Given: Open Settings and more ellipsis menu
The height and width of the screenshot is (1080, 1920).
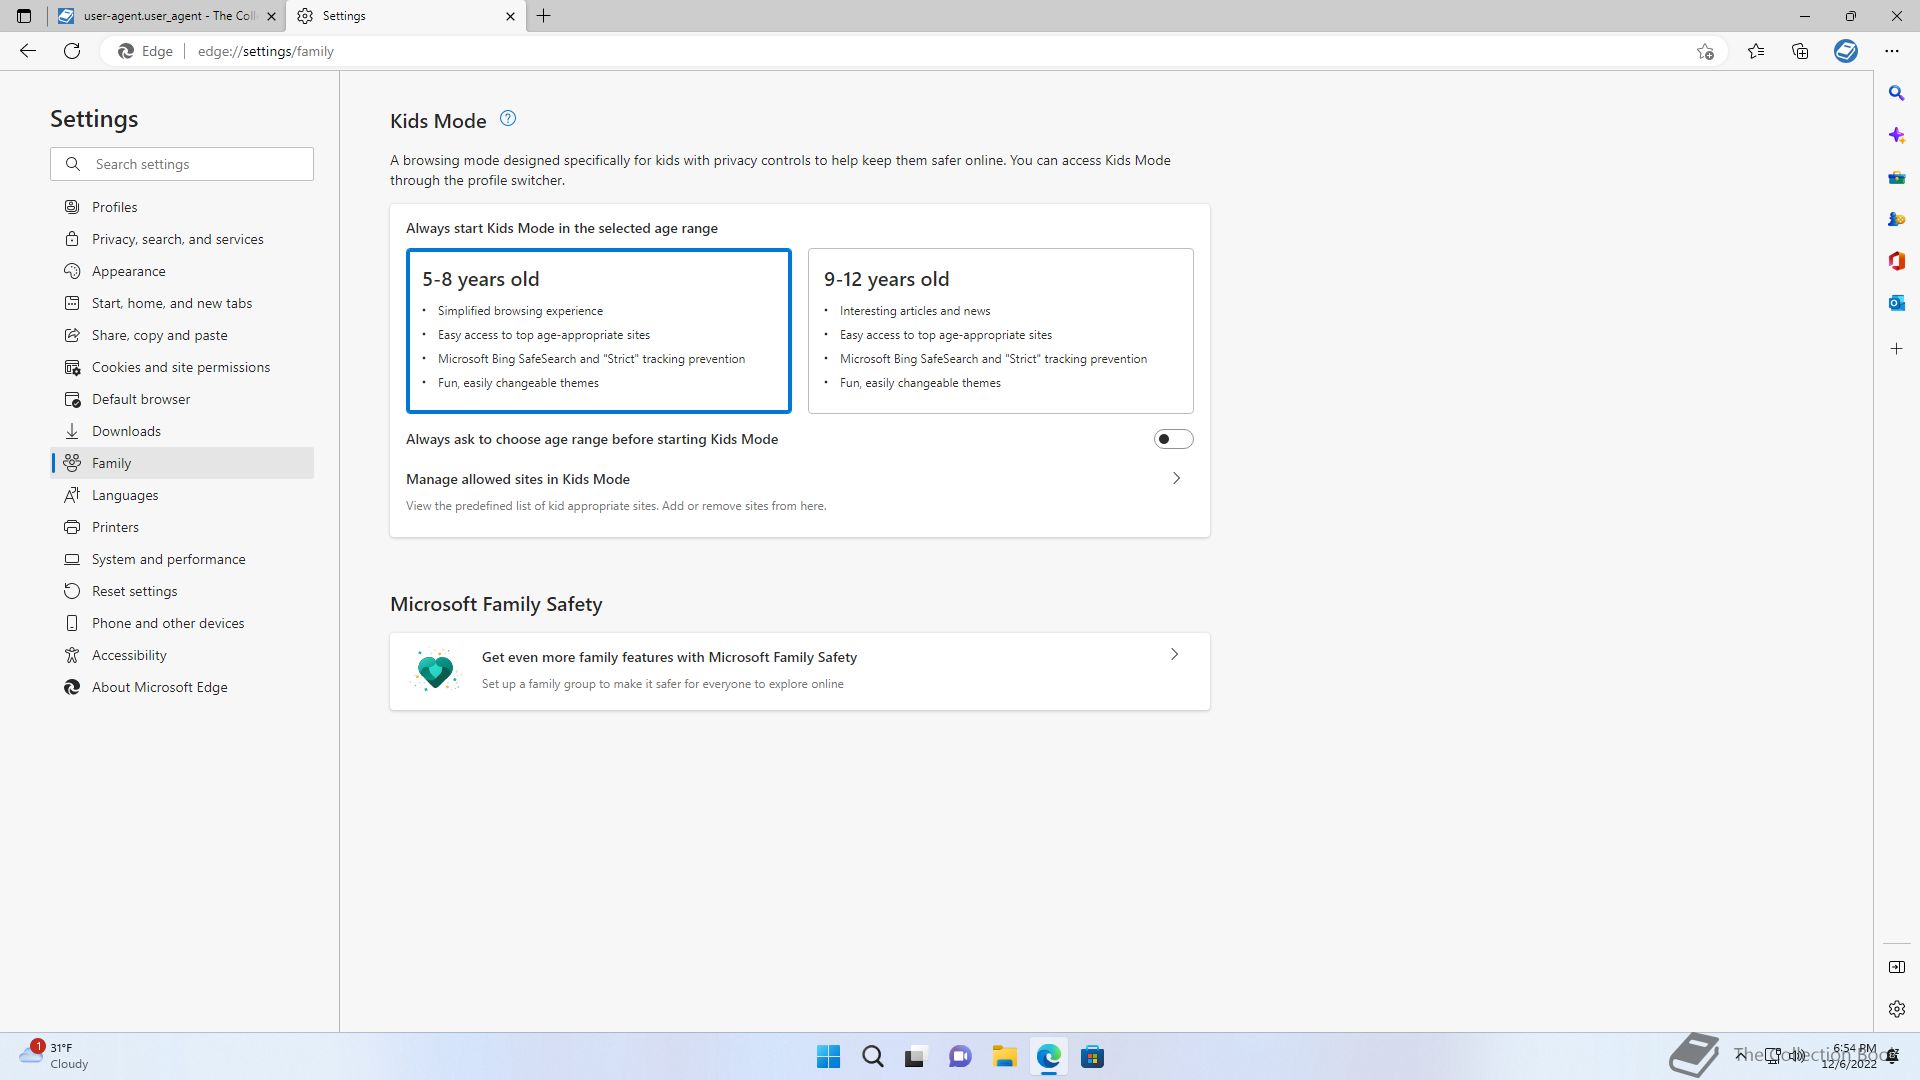Looking at the screenshot, I should [1891, 51].
